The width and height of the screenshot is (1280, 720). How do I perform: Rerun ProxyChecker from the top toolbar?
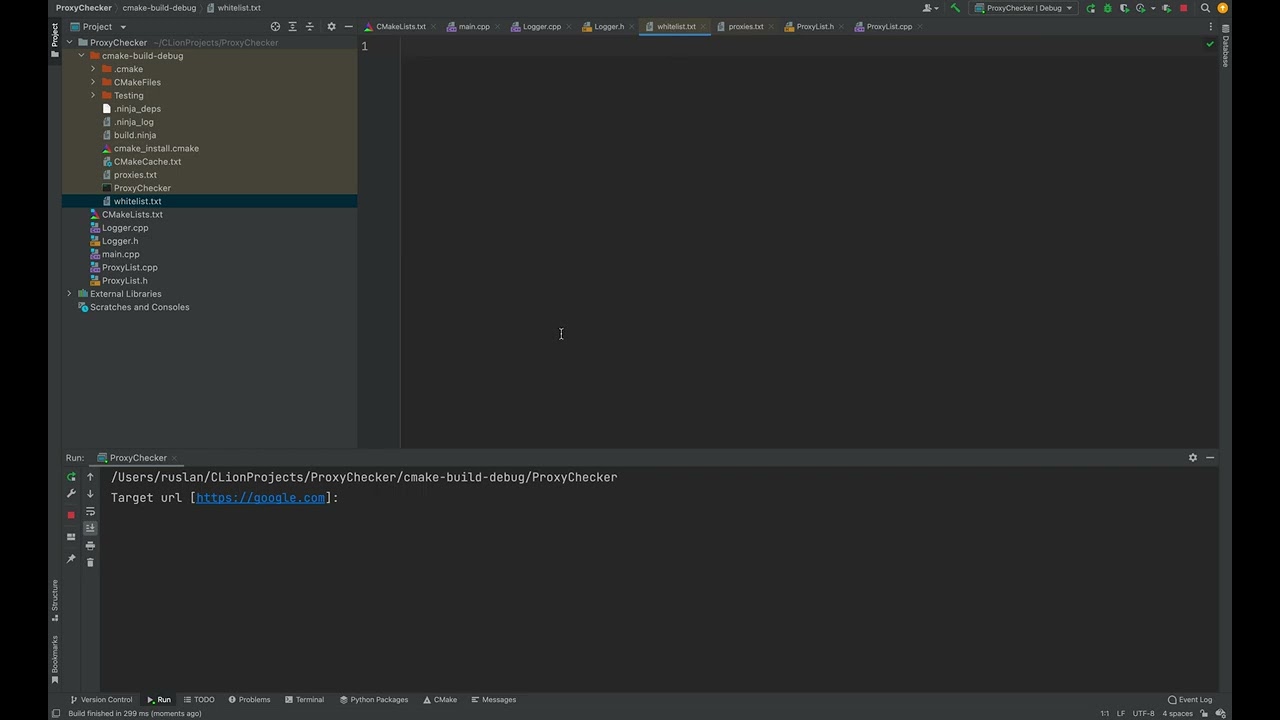coord(1090,8)
